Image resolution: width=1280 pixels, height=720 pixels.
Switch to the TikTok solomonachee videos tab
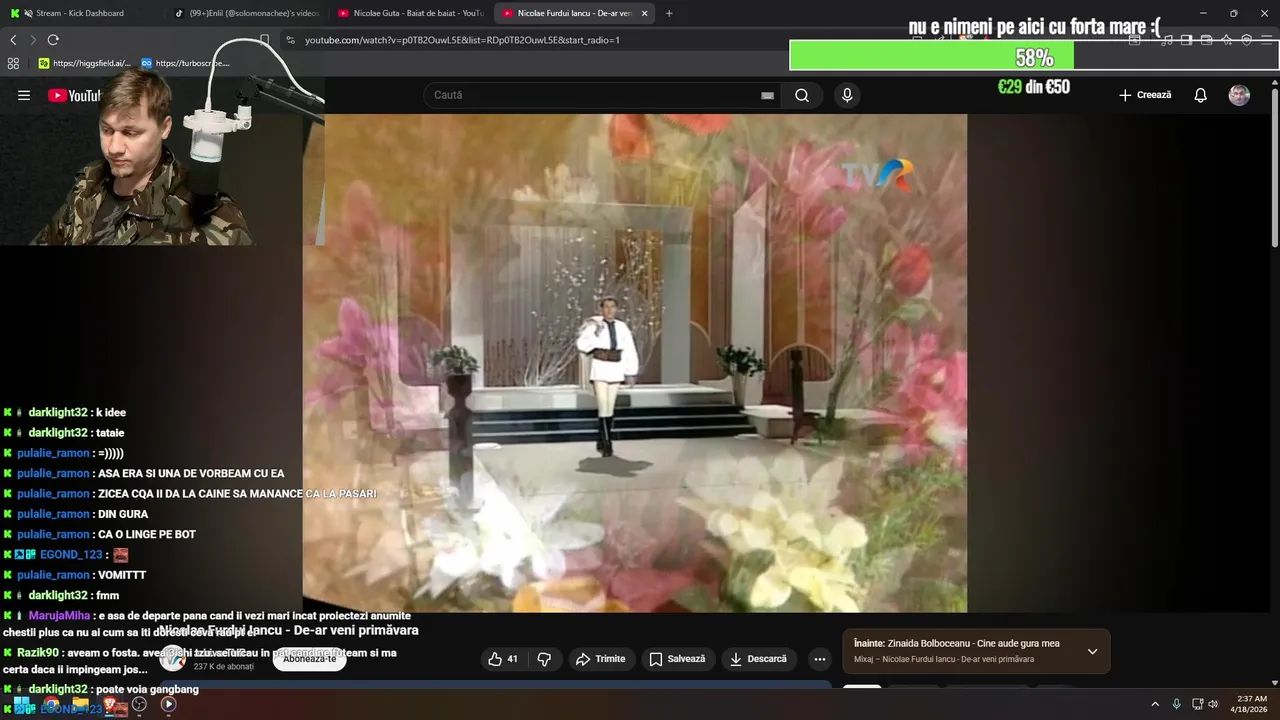pyautogui.click(x=246, y=13)
